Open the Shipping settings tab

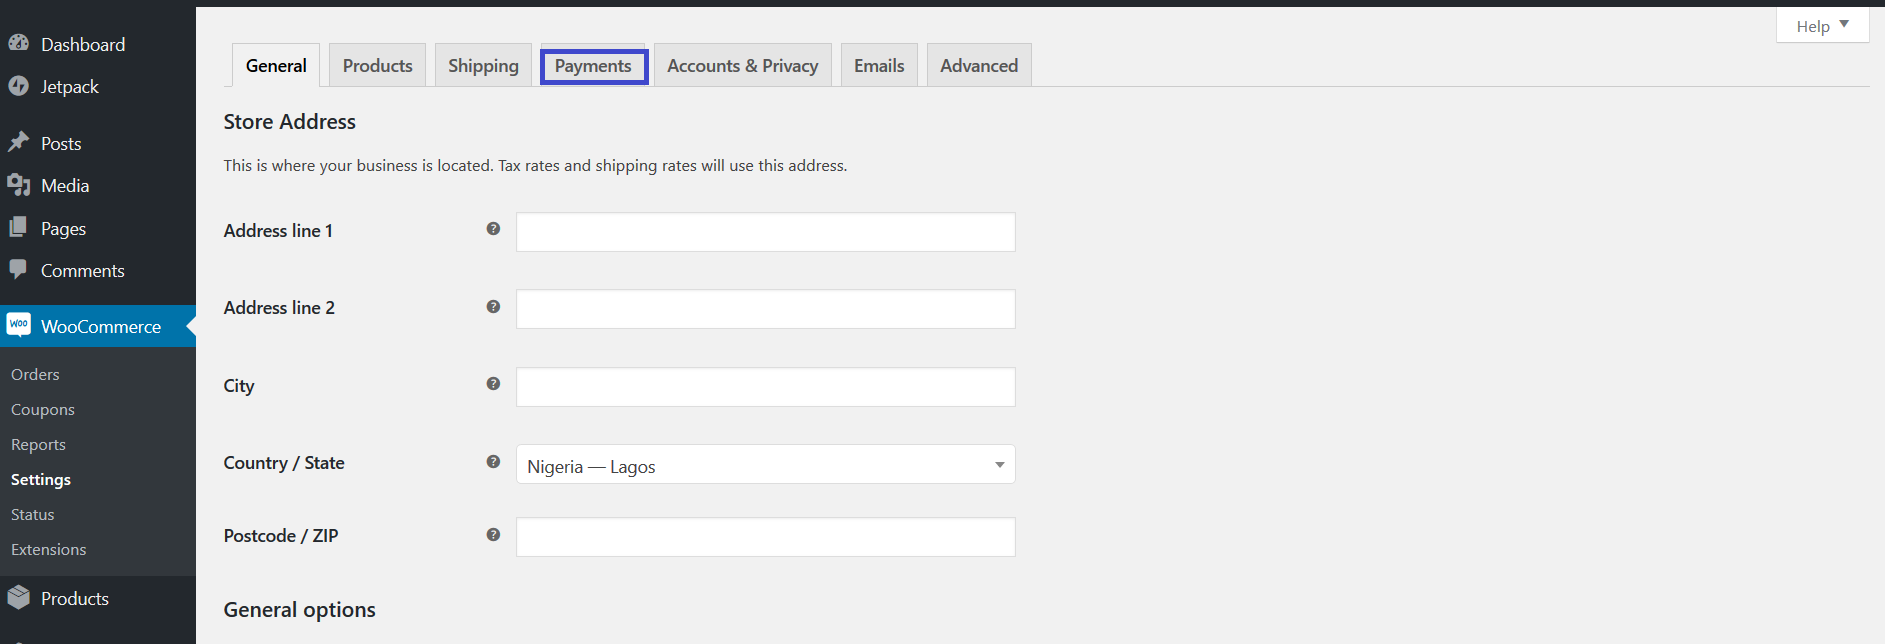[483, 66]
